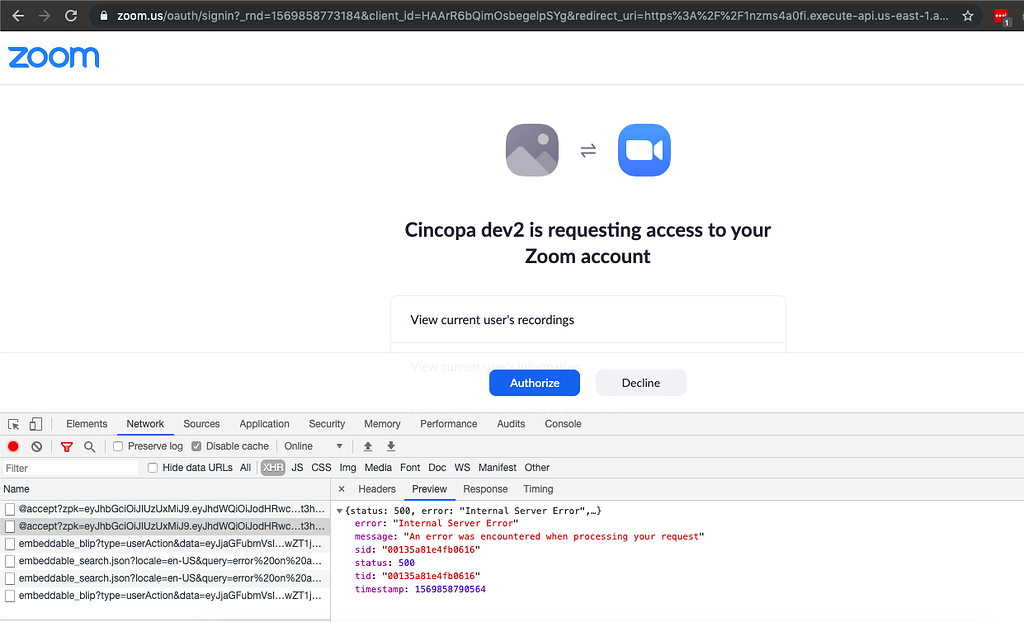Click the Authorize button

click(534, 382)
